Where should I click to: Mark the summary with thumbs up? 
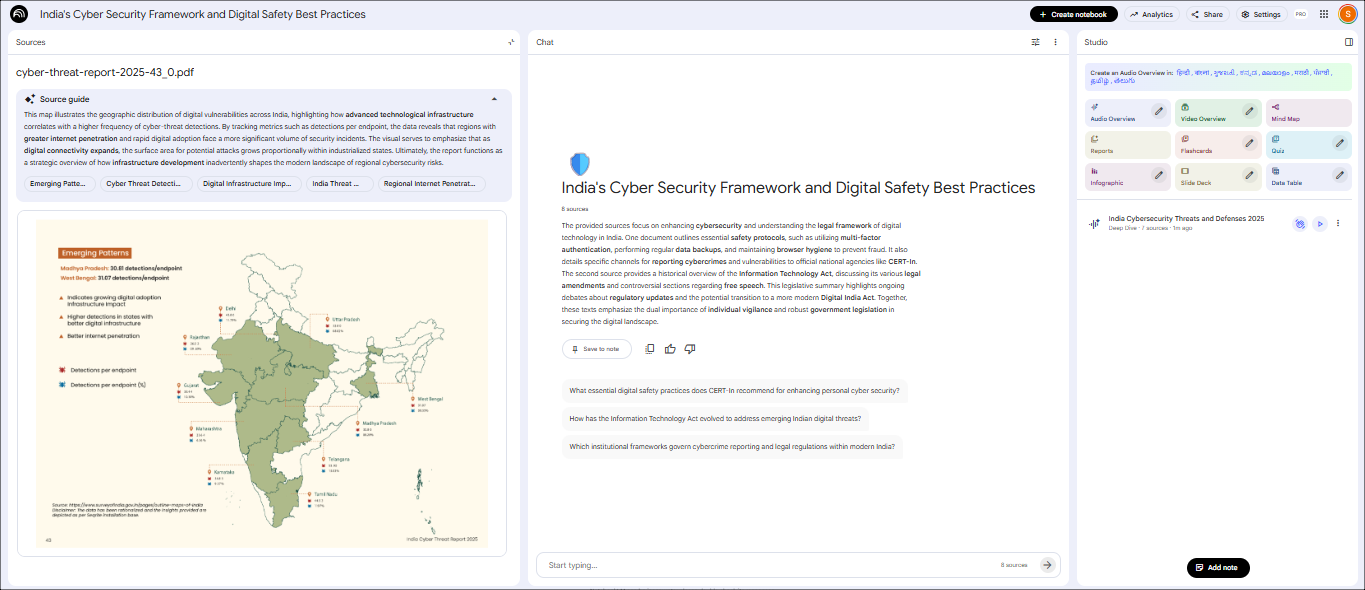click(670, 349)
